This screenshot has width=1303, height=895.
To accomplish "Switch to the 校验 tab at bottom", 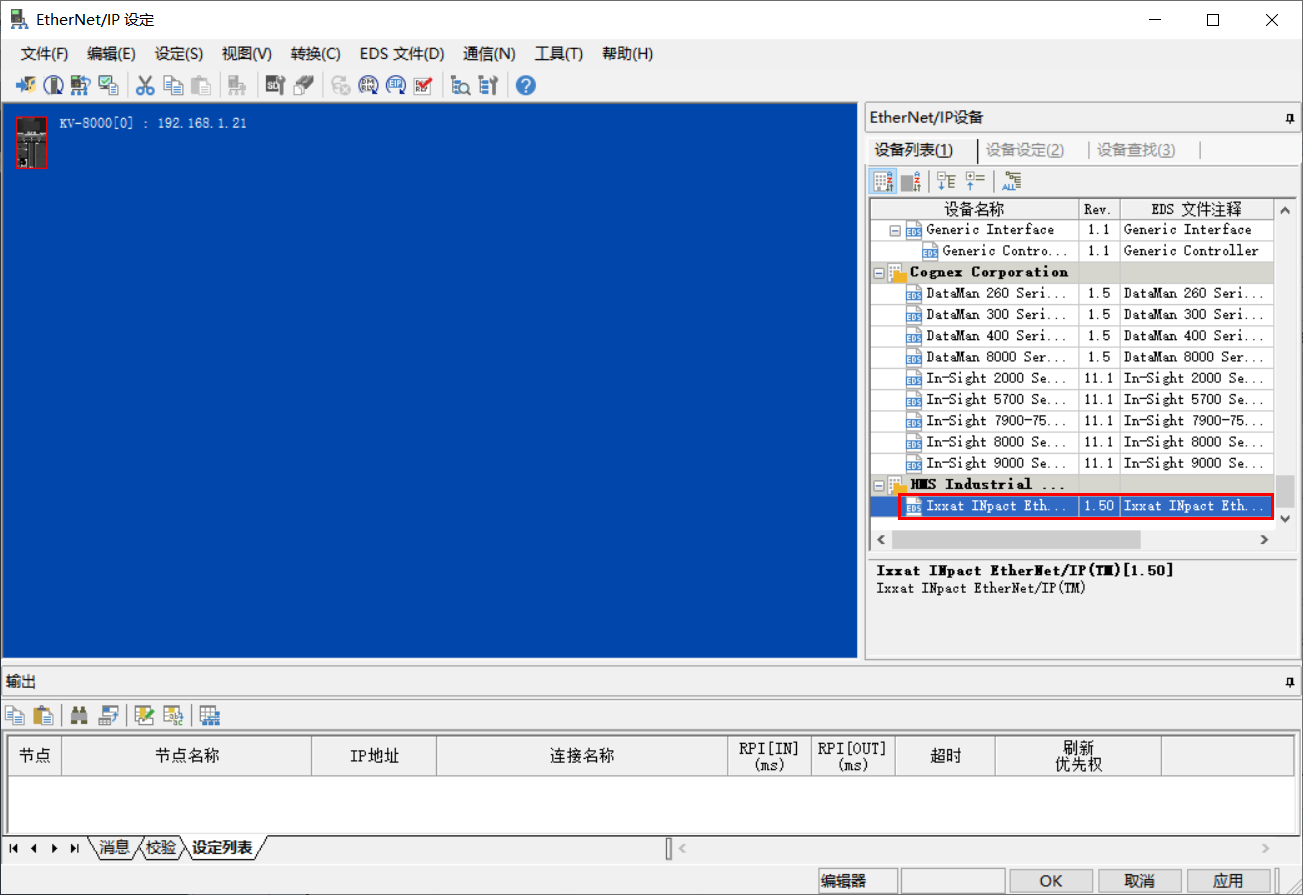I will [160, 847].
